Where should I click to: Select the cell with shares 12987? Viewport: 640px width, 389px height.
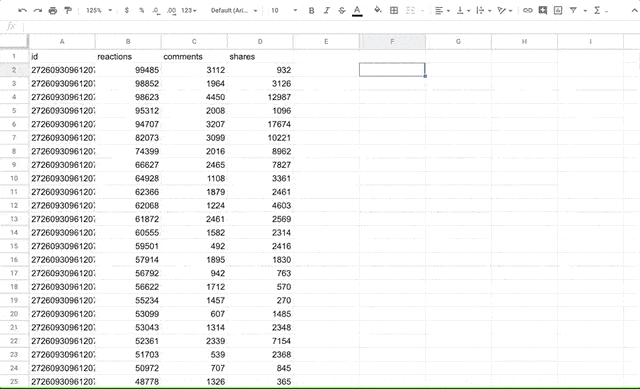pyautogui.click(x=260, y=97)
